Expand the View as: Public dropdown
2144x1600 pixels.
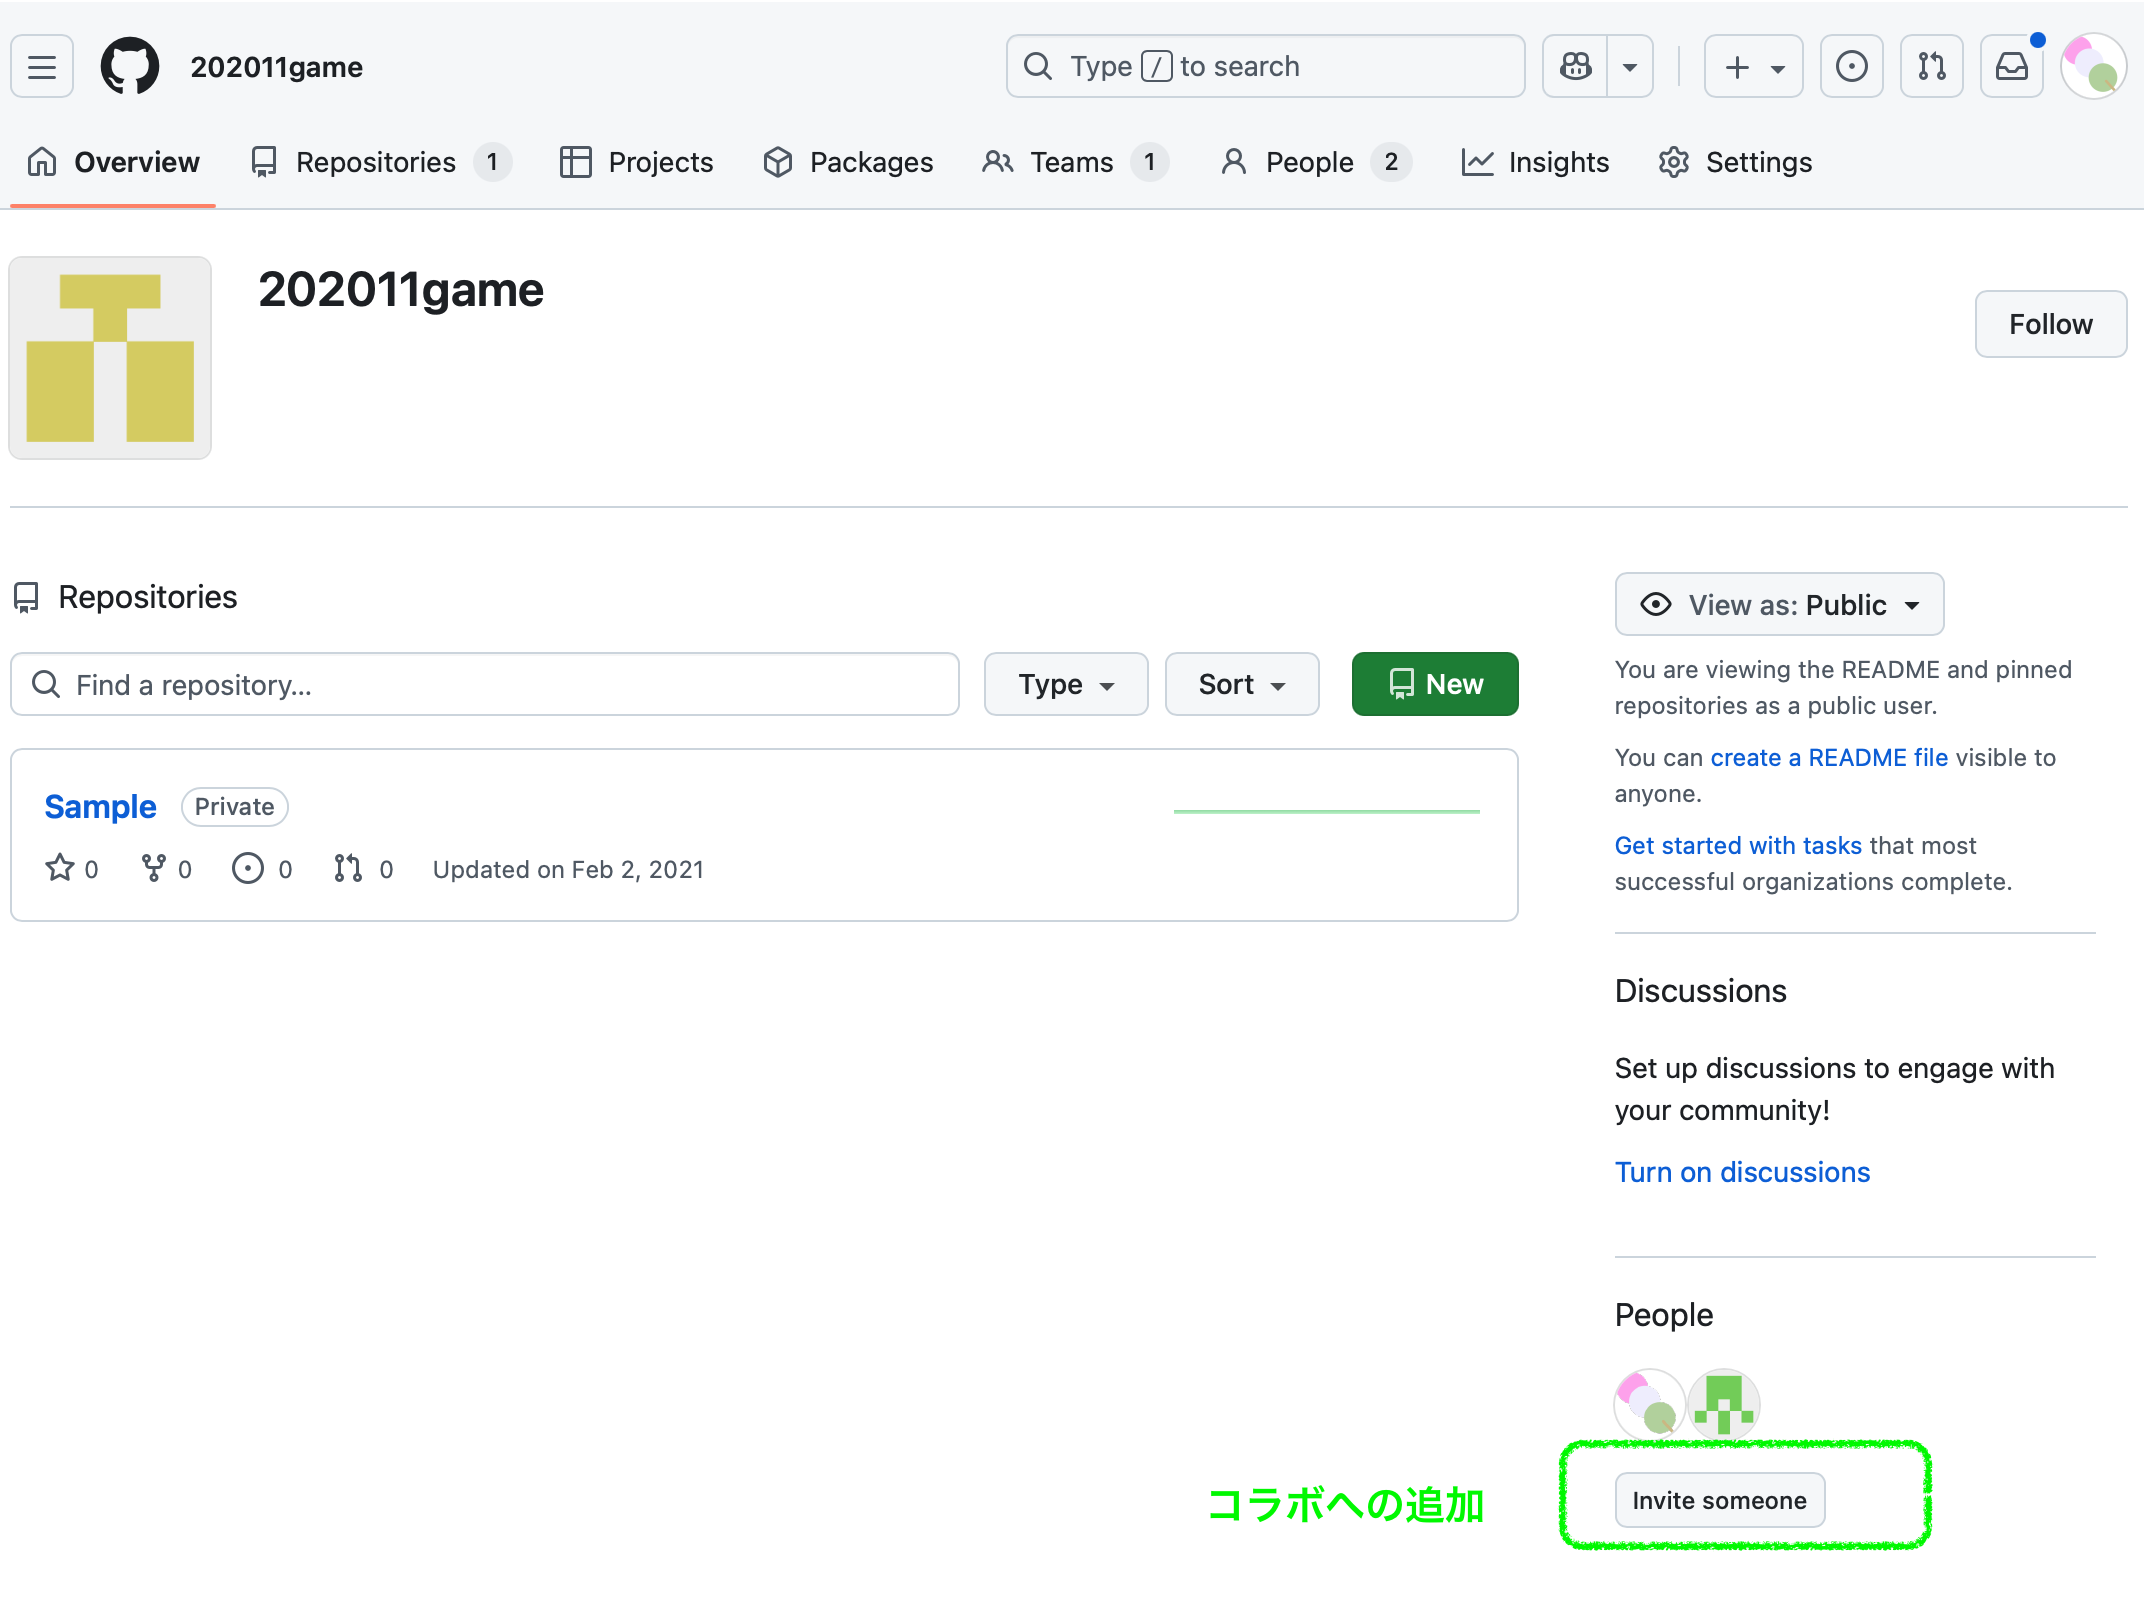[x=1779, y=605]
